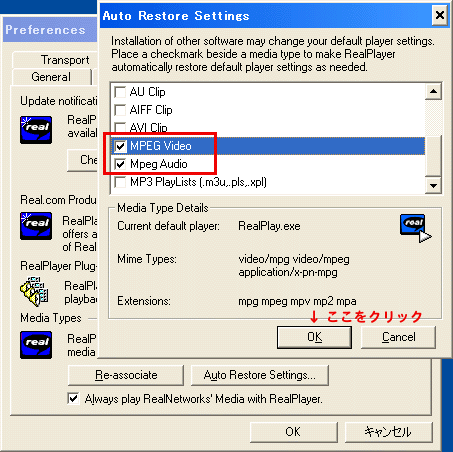
Task: Click OK in the Preferences window
Action: tap(293, 432)
